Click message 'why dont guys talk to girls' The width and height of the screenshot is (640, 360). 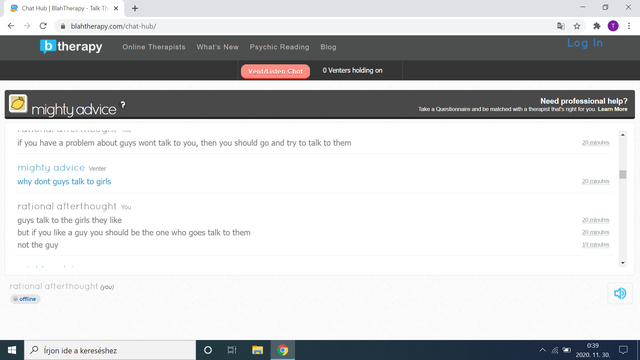coord(64,182)
